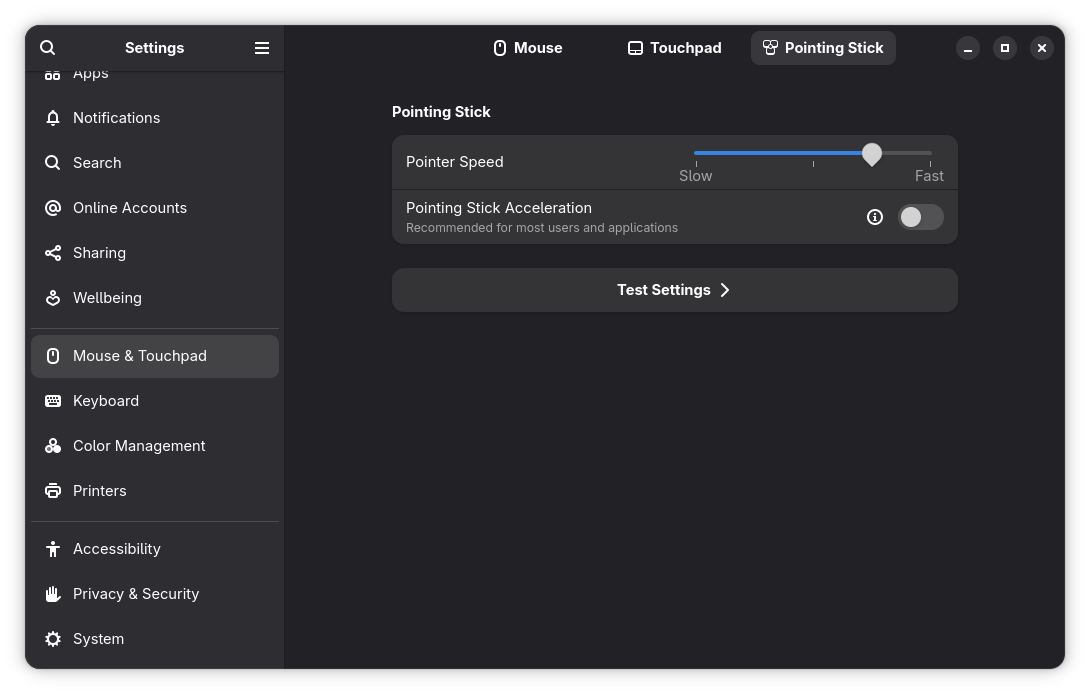Click the Keyboard icon in sidebar
Image resolution: width=1090 pixels, height=694 pixels.
(53, 401)
